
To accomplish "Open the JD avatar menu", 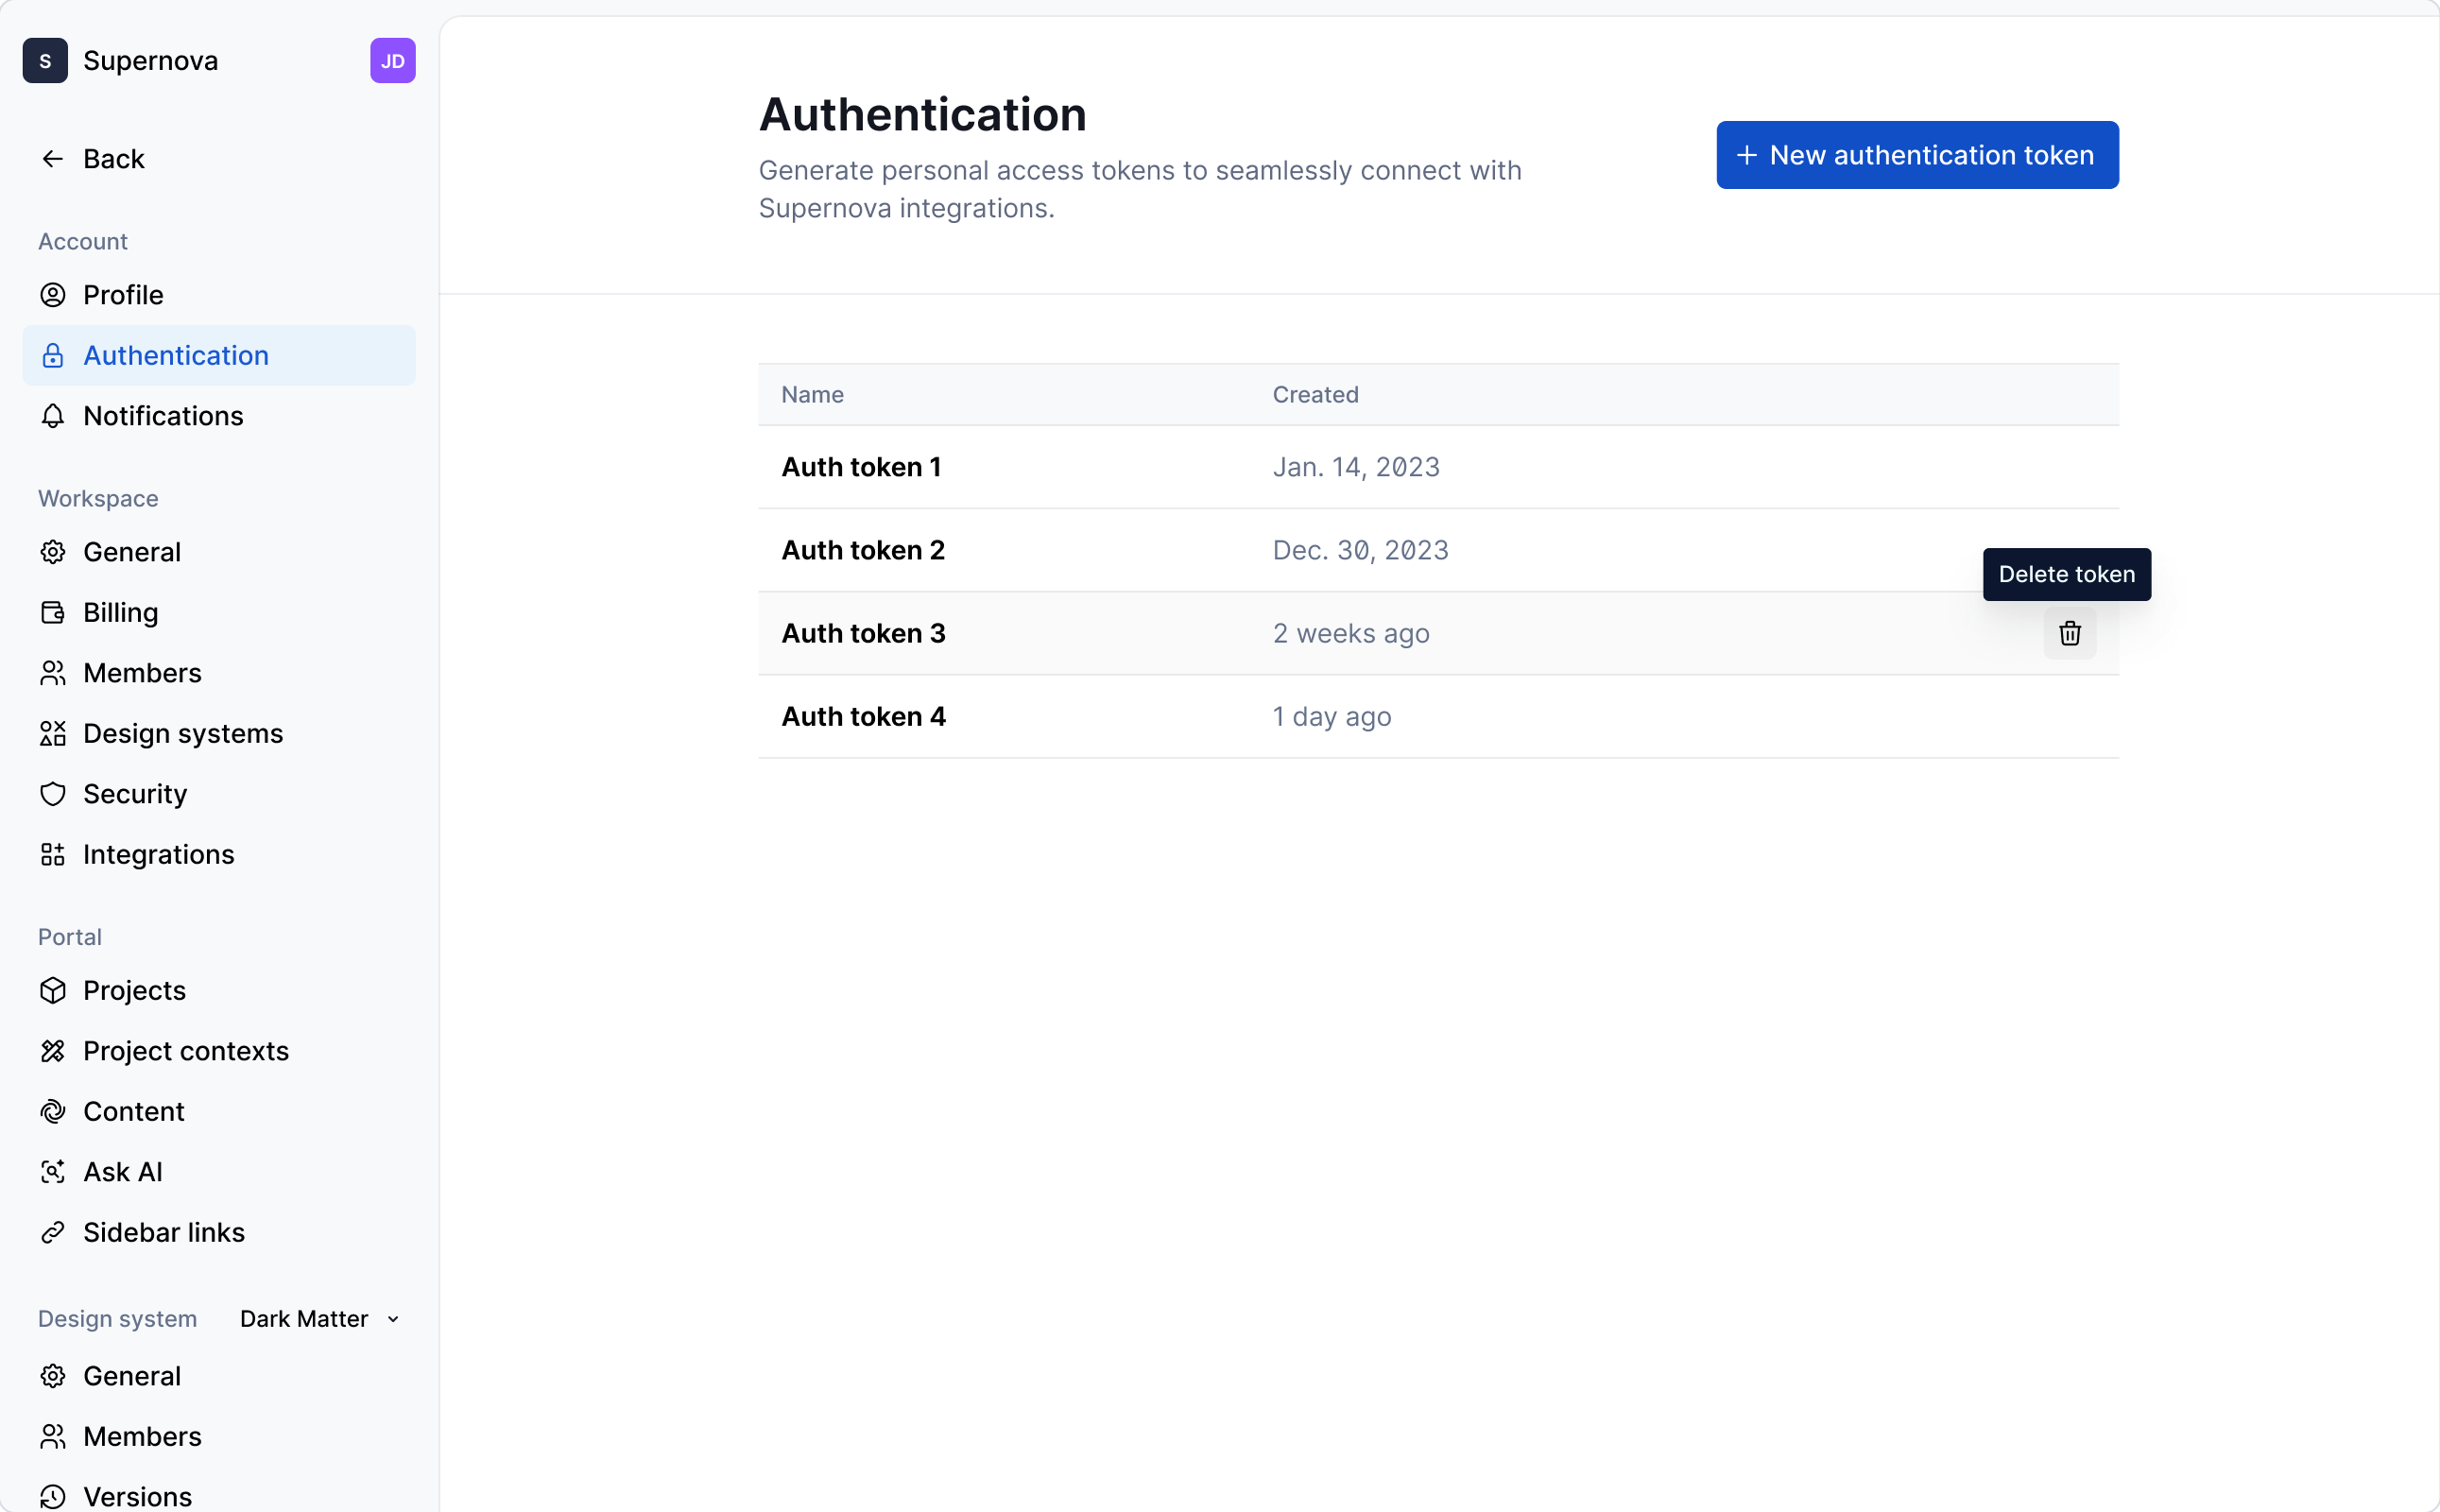I will tap(391, 60).
